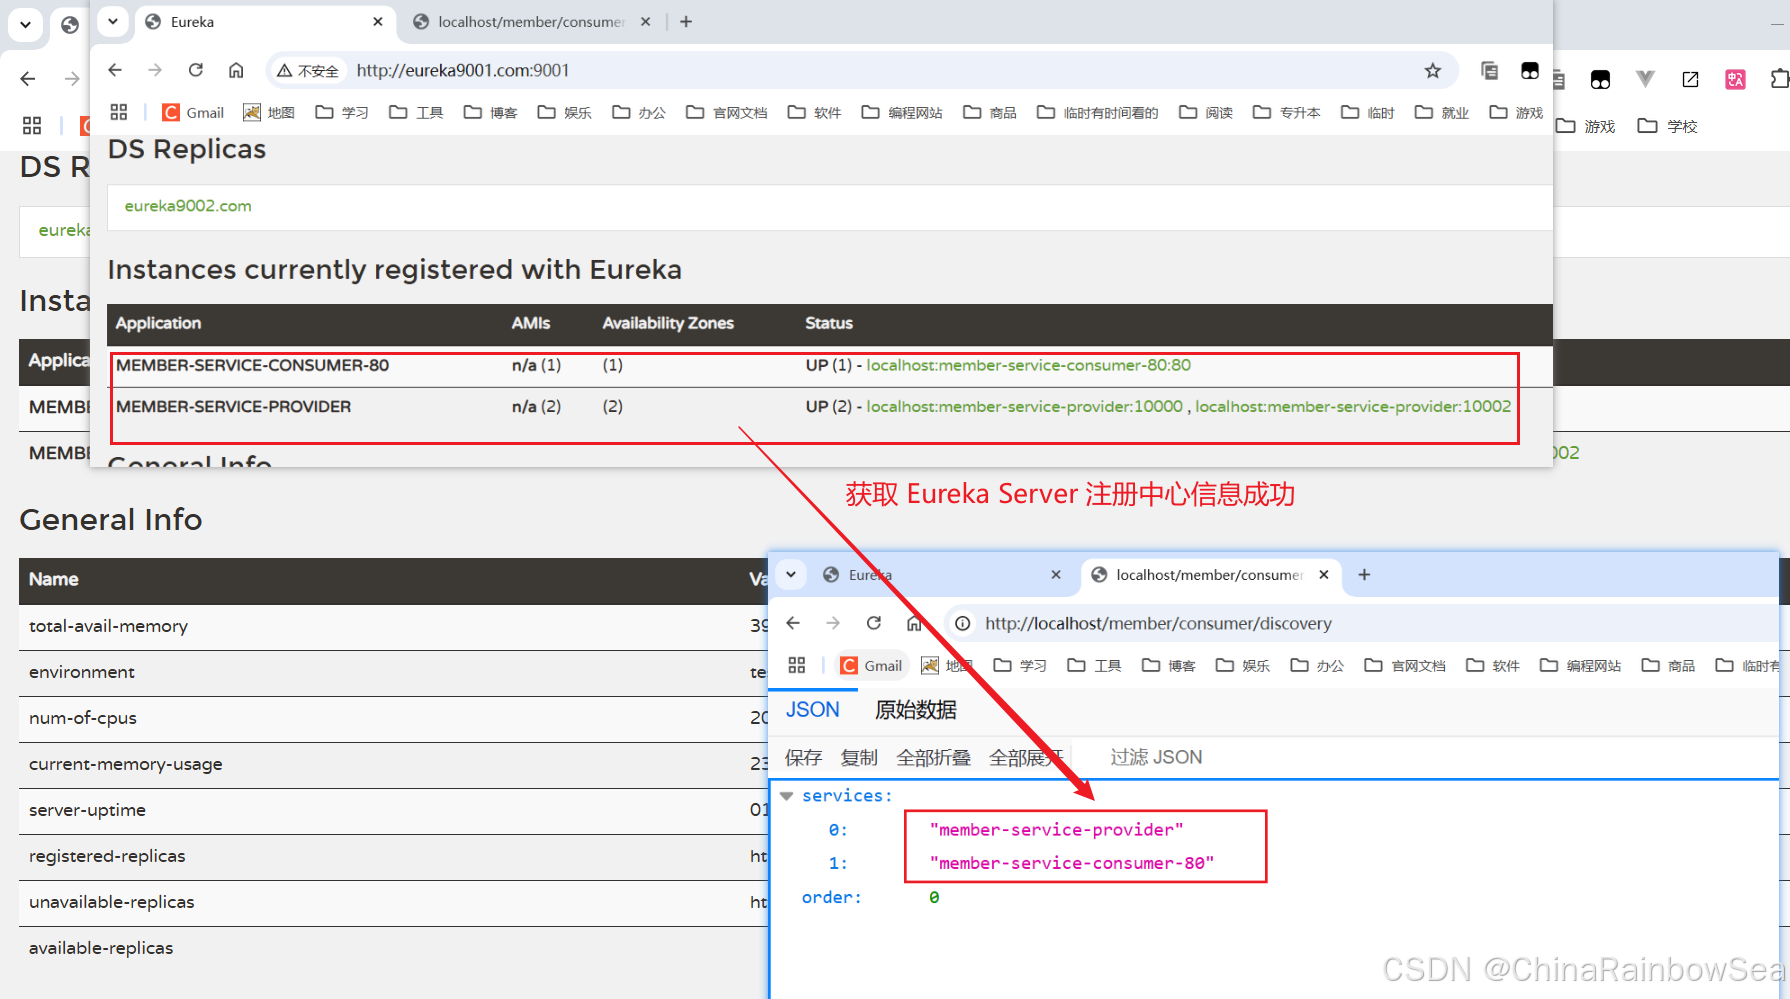Close the Eureka tab in the eureka9001 window
The width and height of the screenshot is (1790, 999).
pos(378,22)
